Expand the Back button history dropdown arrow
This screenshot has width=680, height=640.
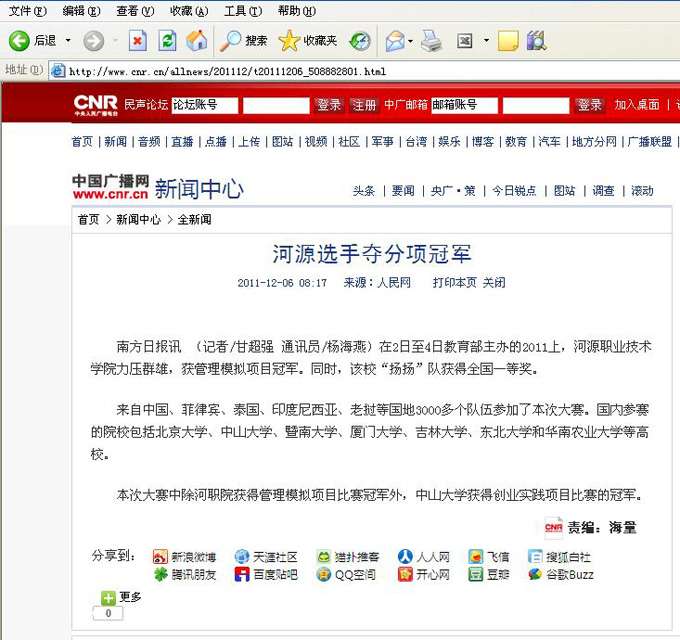point(68,41)
